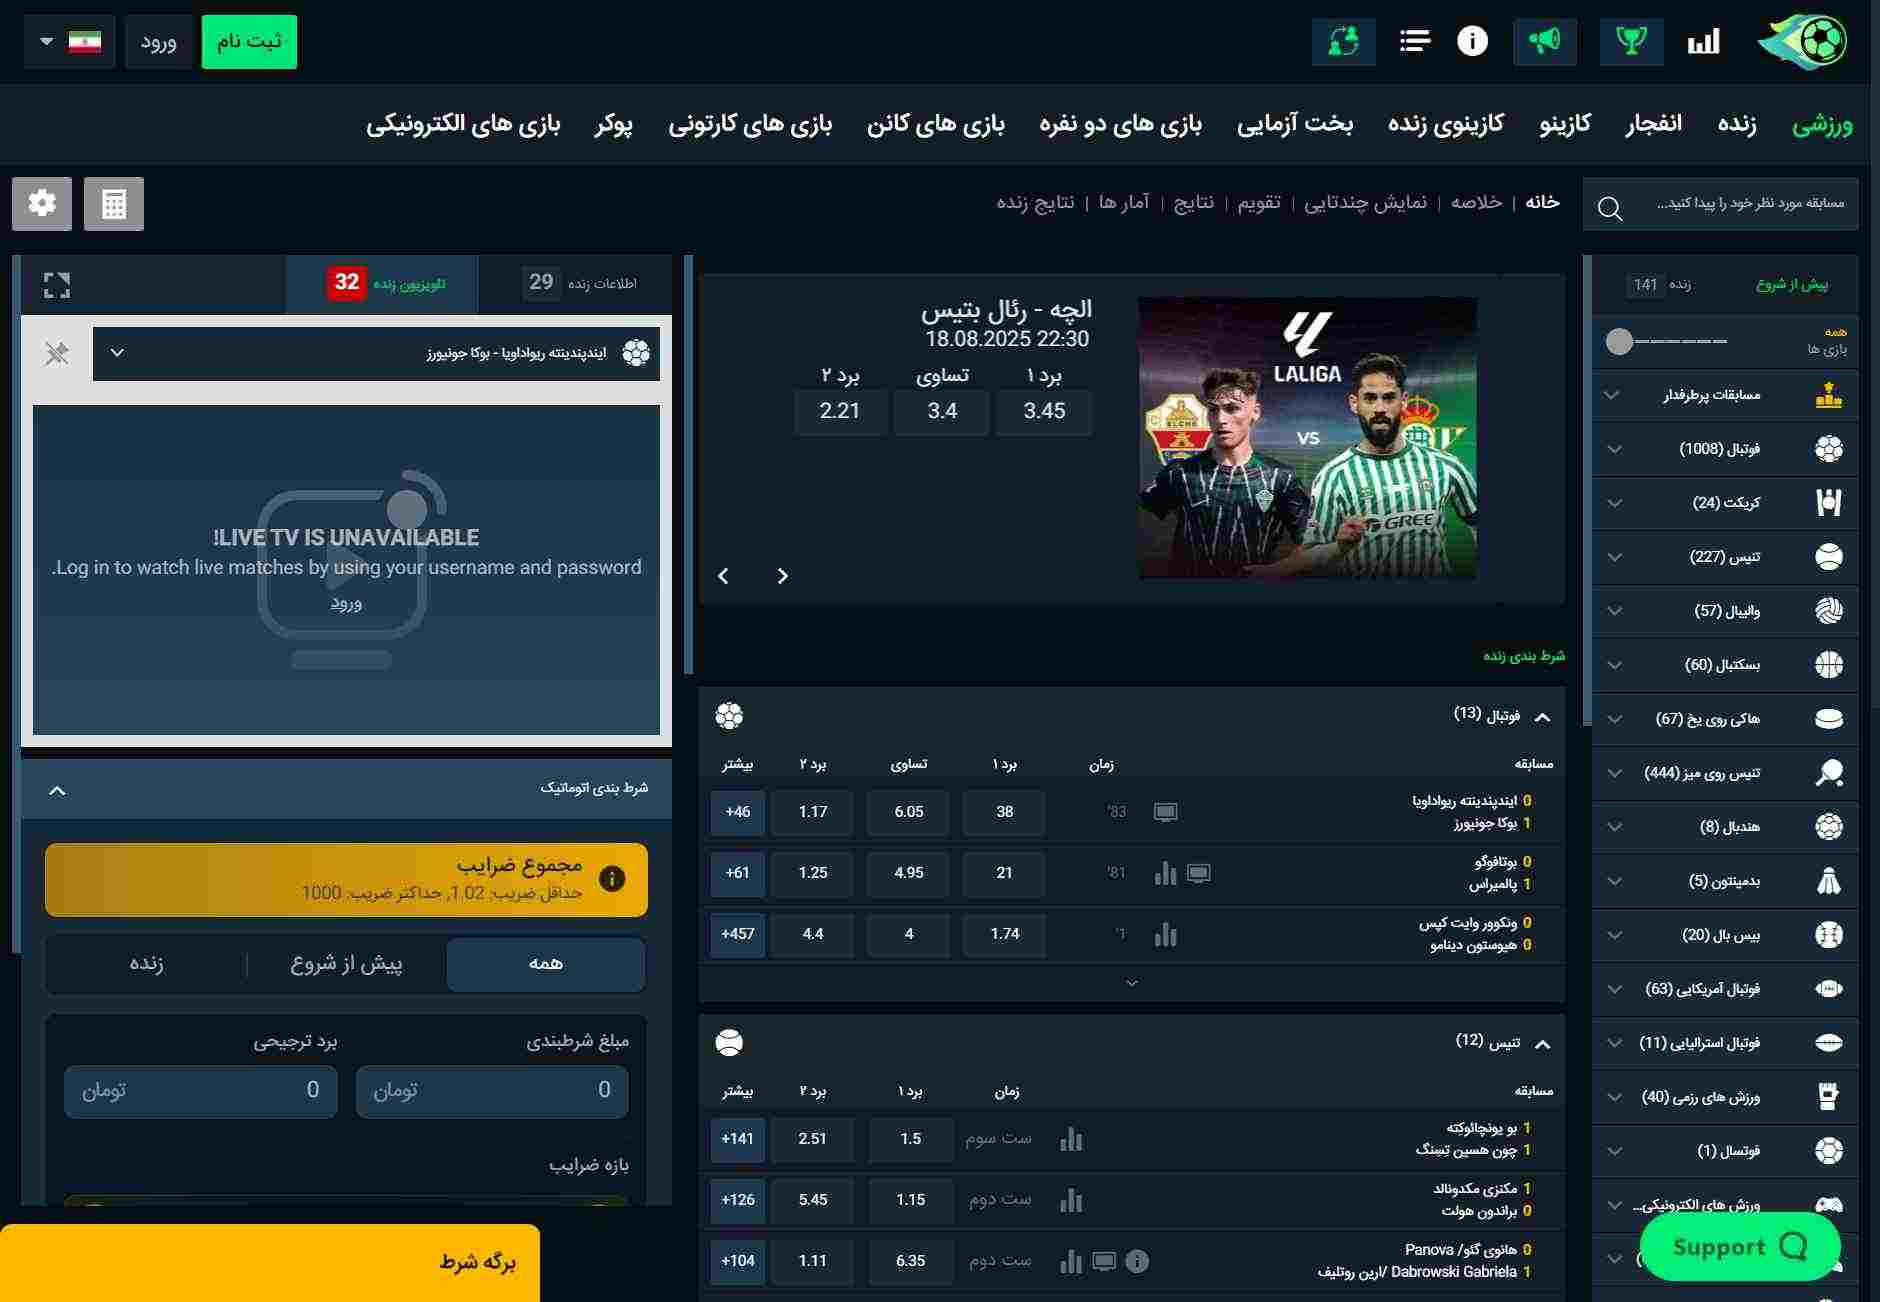Click the green ثبت نام button
The height and width of the screenshot is (1302, 1880).
pos(249,42)
